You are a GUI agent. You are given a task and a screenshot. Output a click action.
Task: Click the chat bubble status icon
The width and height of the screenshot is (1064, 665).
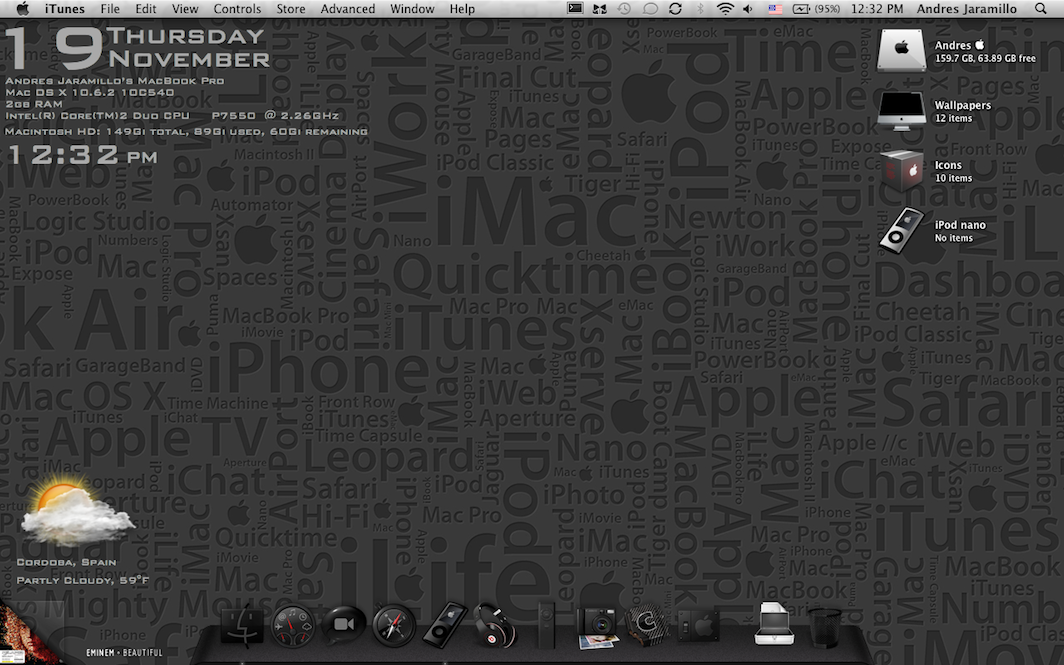click(650, 9)
